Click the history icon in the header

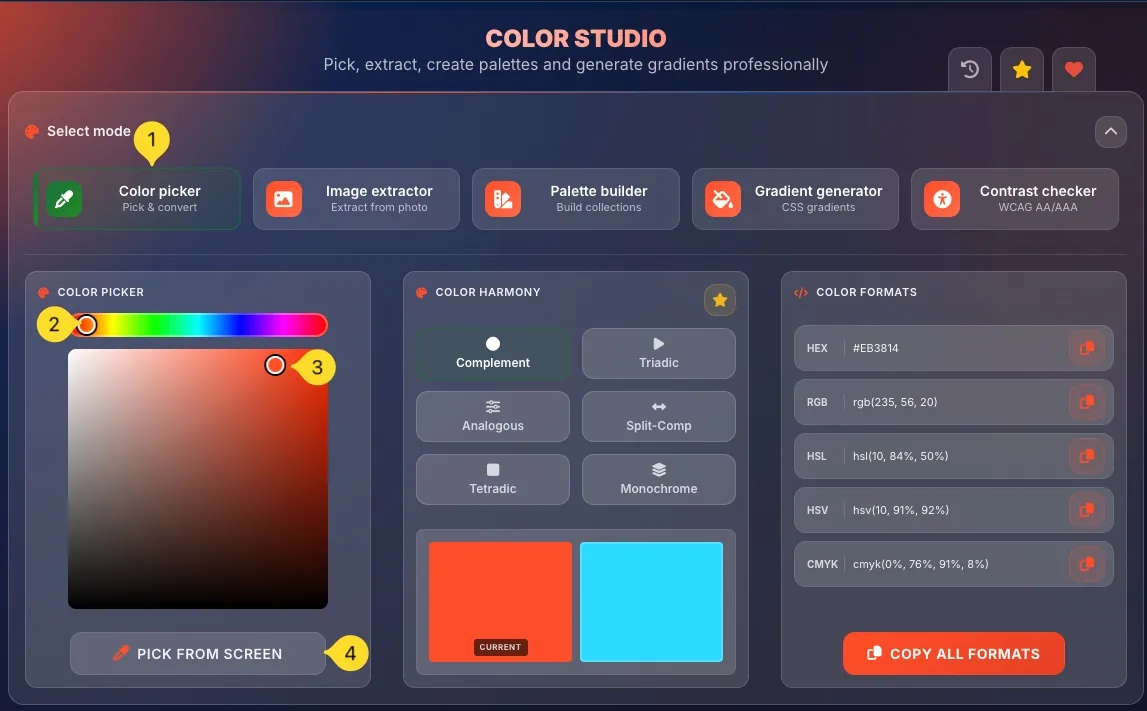[x=969, y=69]
